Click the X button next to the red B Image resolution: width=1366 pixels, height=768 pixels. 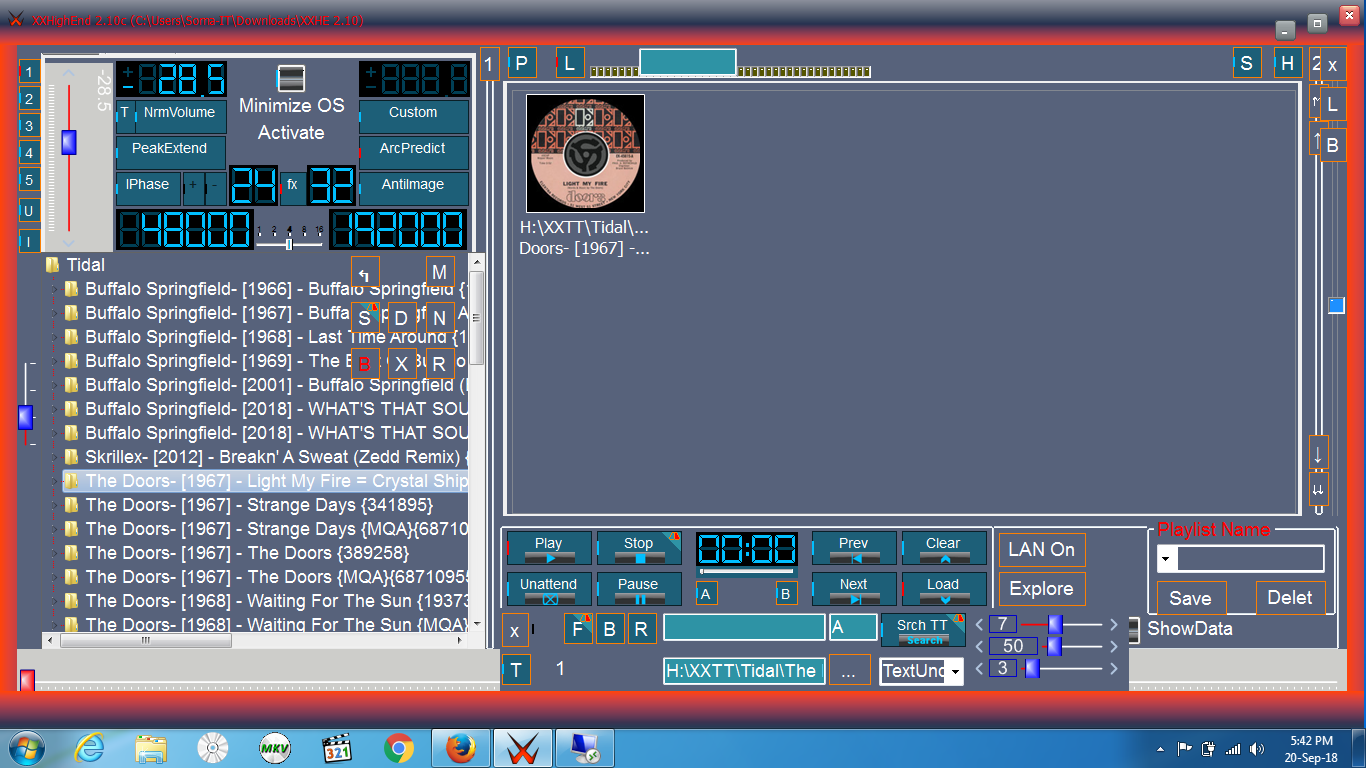pos(402,364)
